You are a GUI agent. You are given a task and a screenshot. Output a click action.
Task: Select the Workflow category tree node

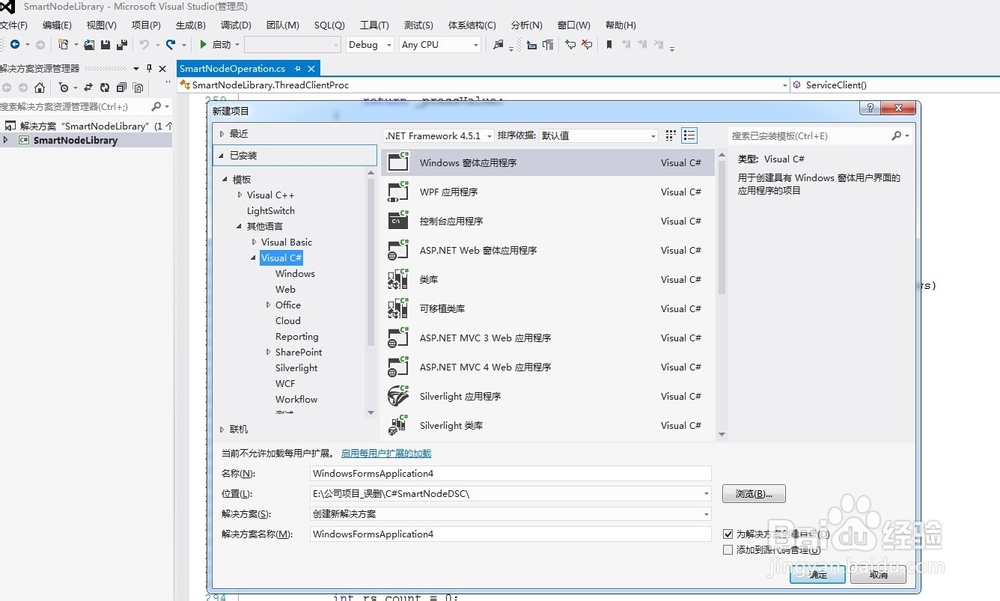pyautogui.click(x=296, y=399)
